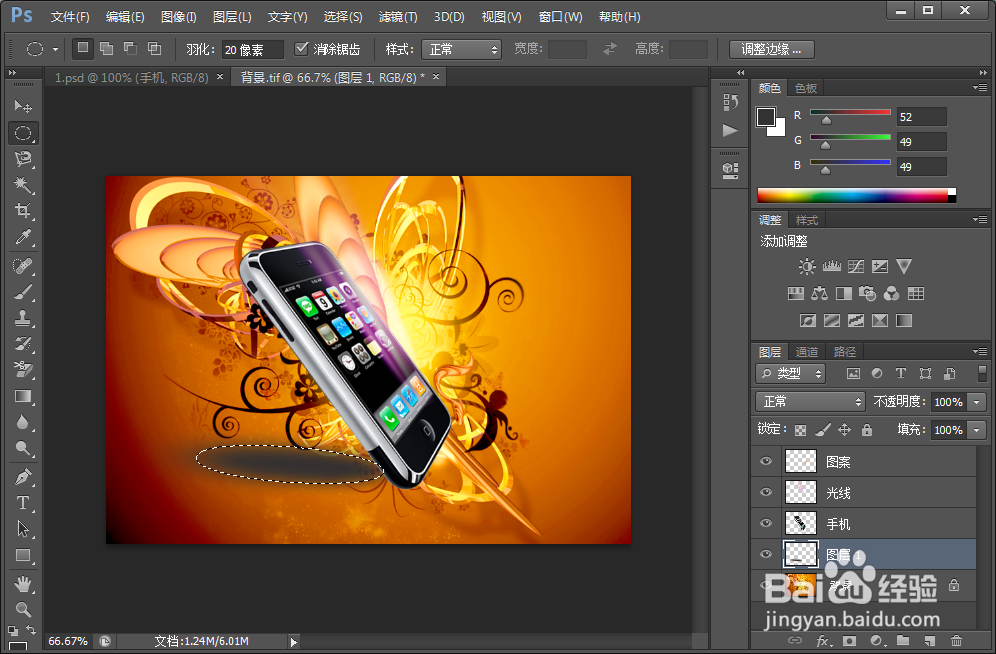Hide the 图层 1 layer
The width and height of the screenshot is (996, 654).
click(766, 554)
